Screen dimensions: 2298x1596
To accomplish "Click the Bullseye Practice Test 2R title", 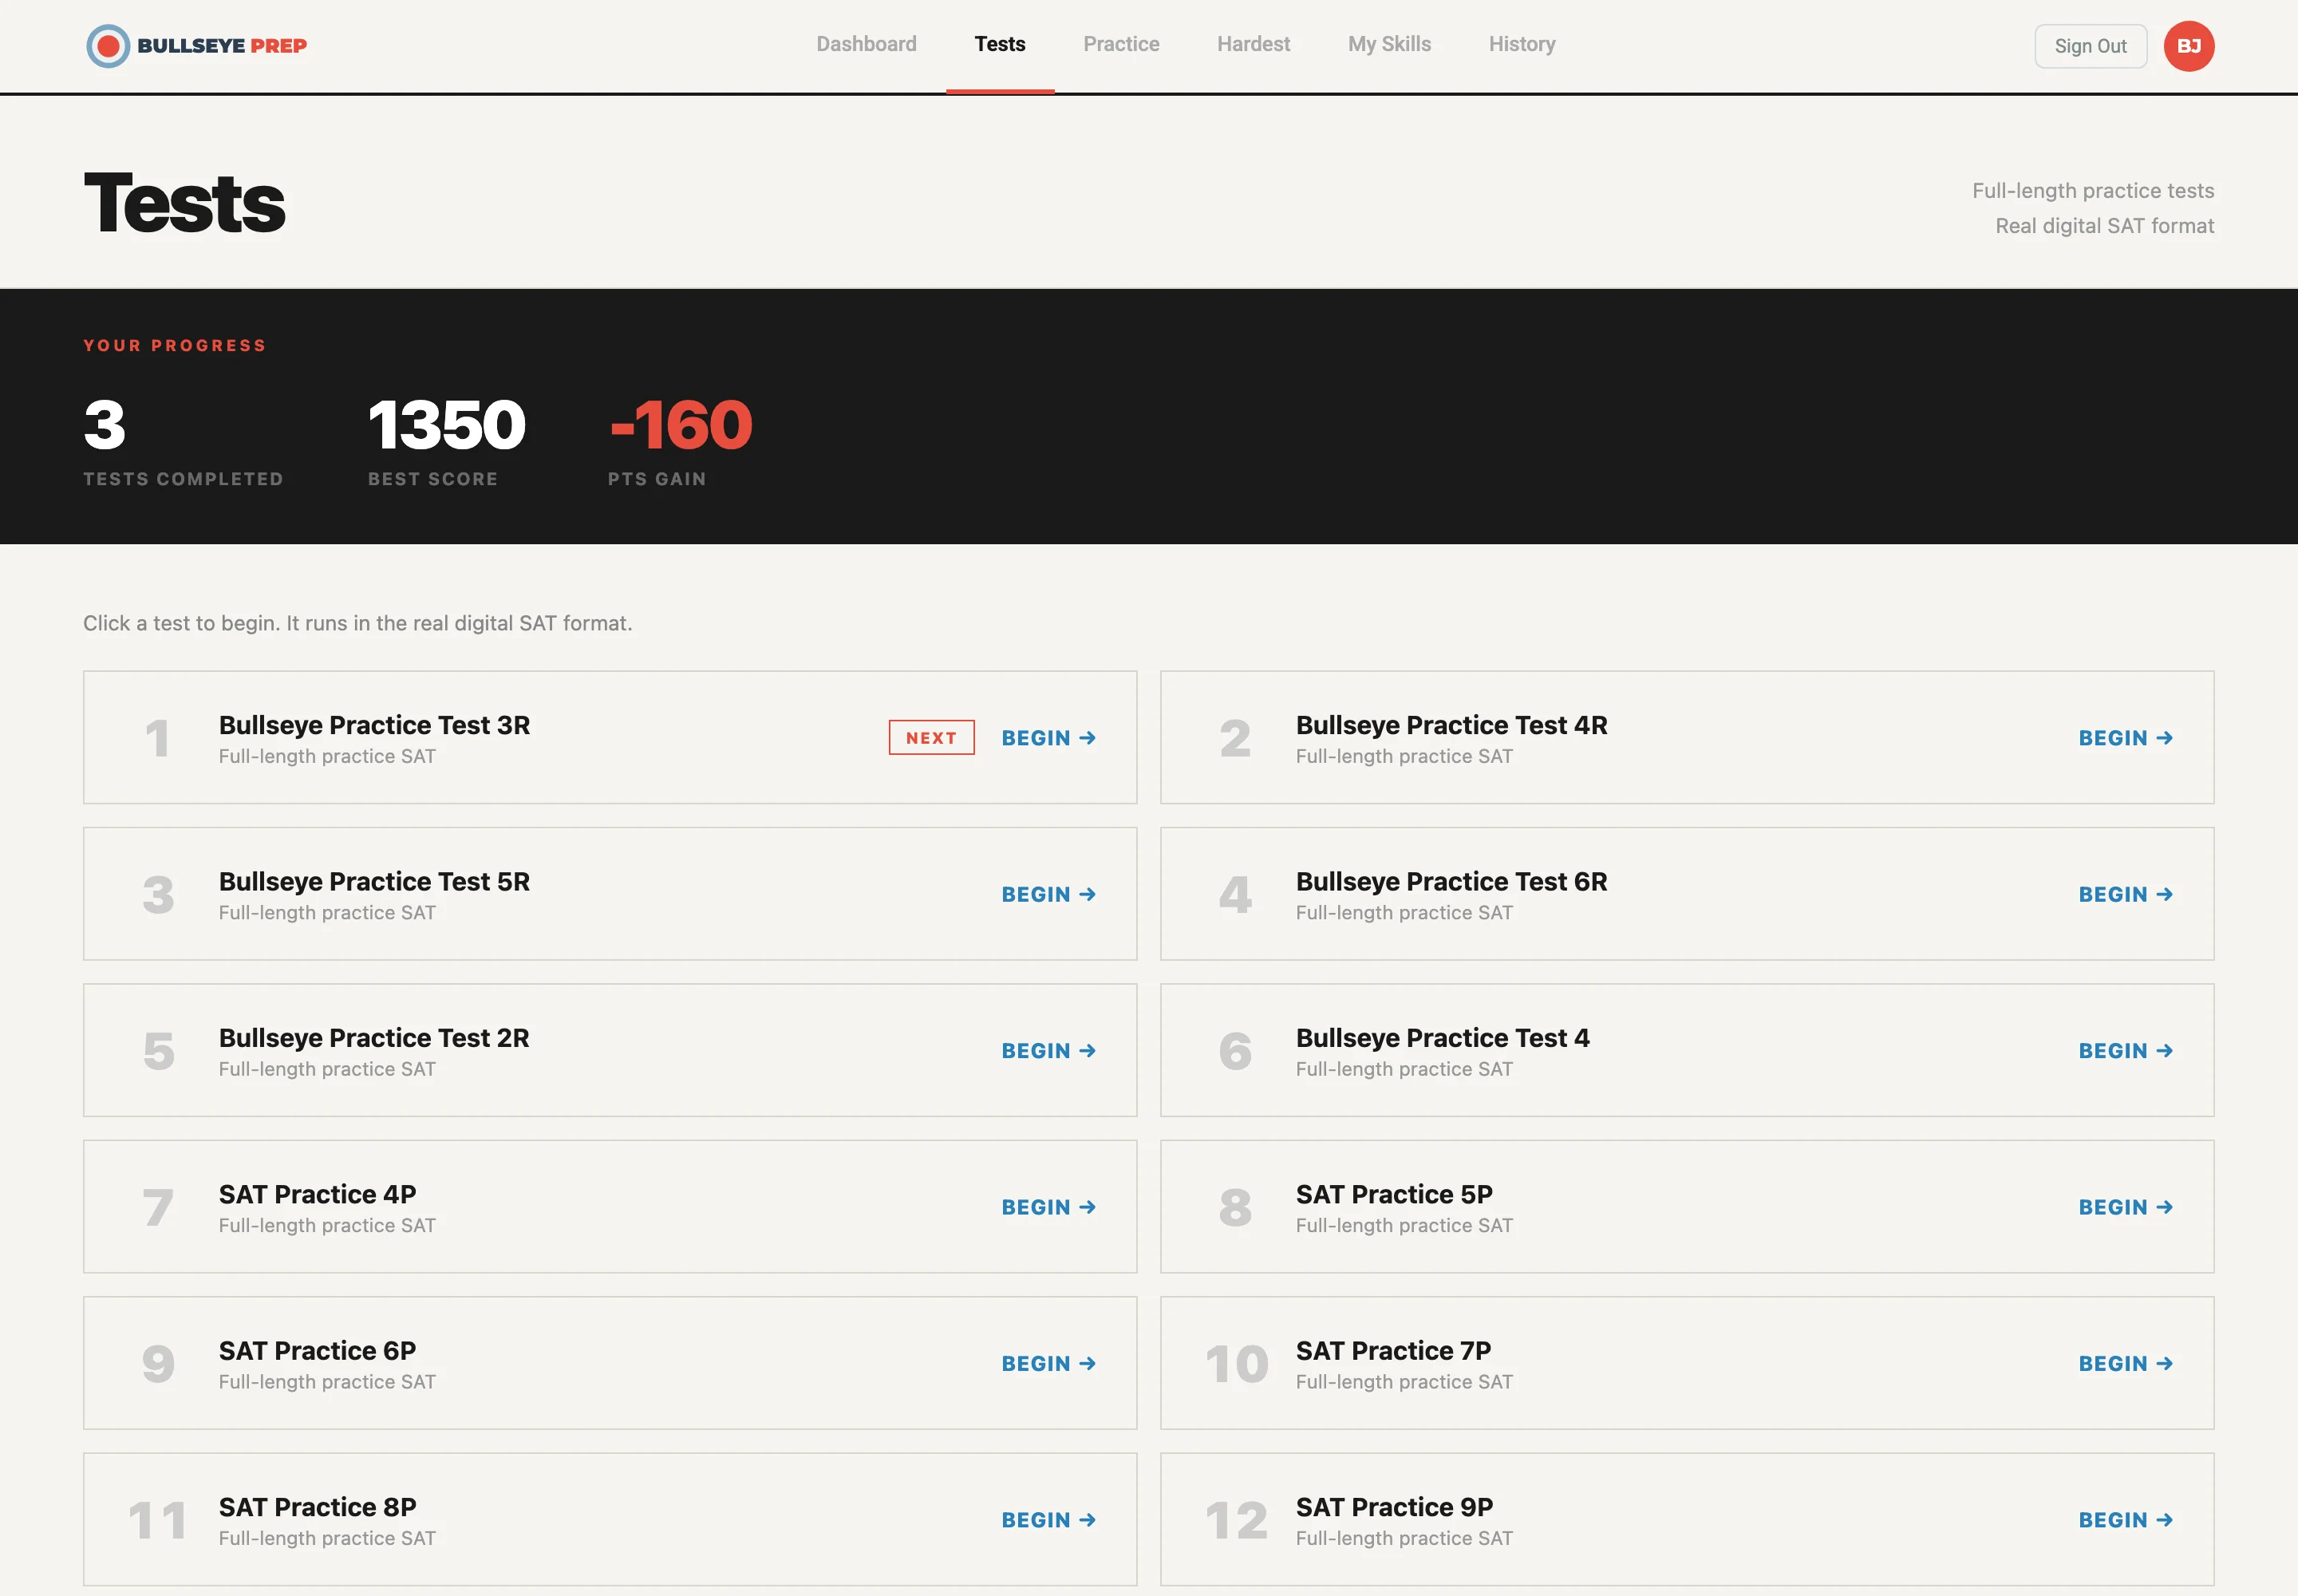I will tap(374, 1038).
